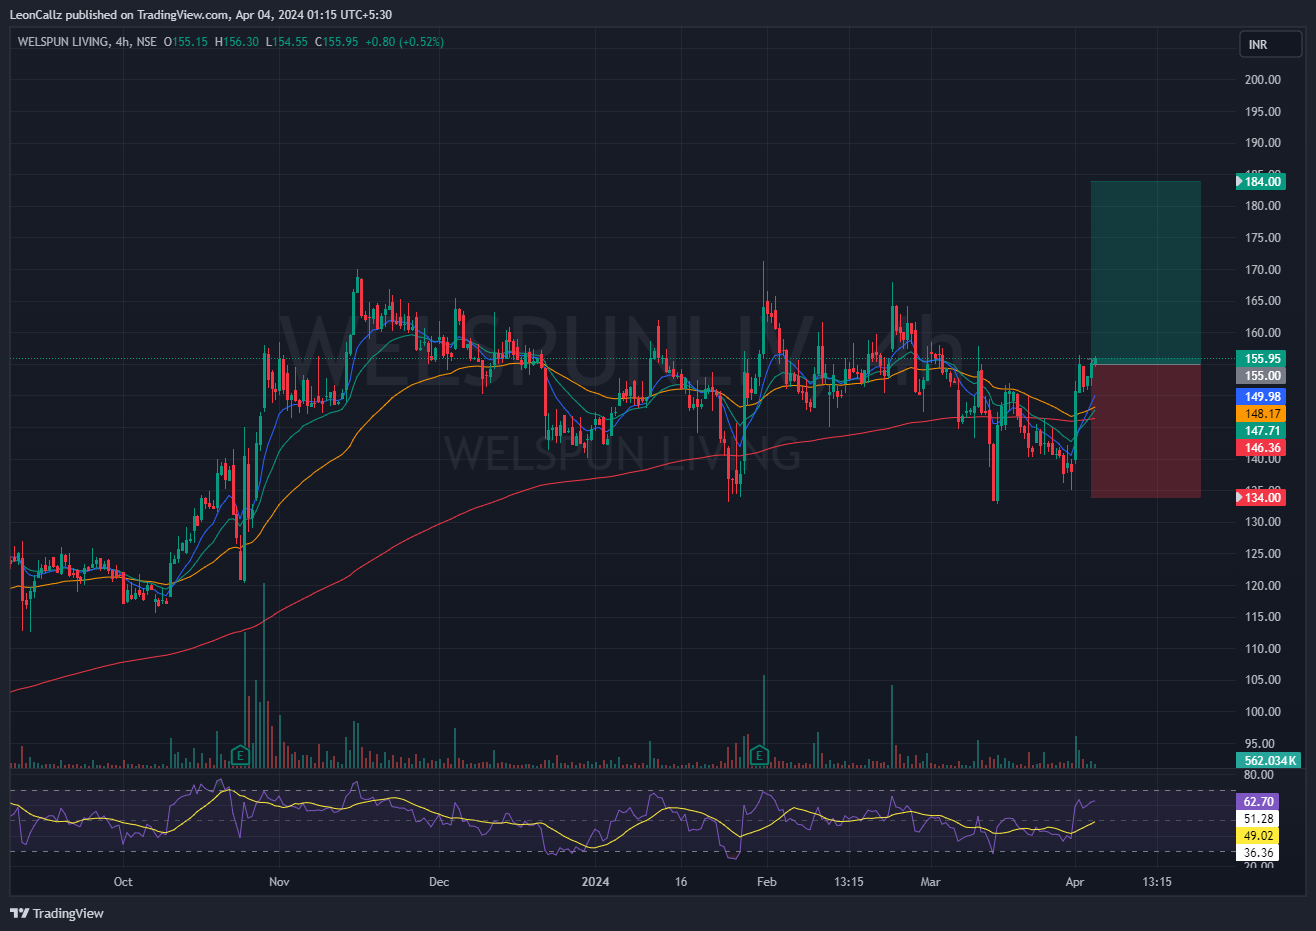Click the TradingView logo at bottom left

57,913
